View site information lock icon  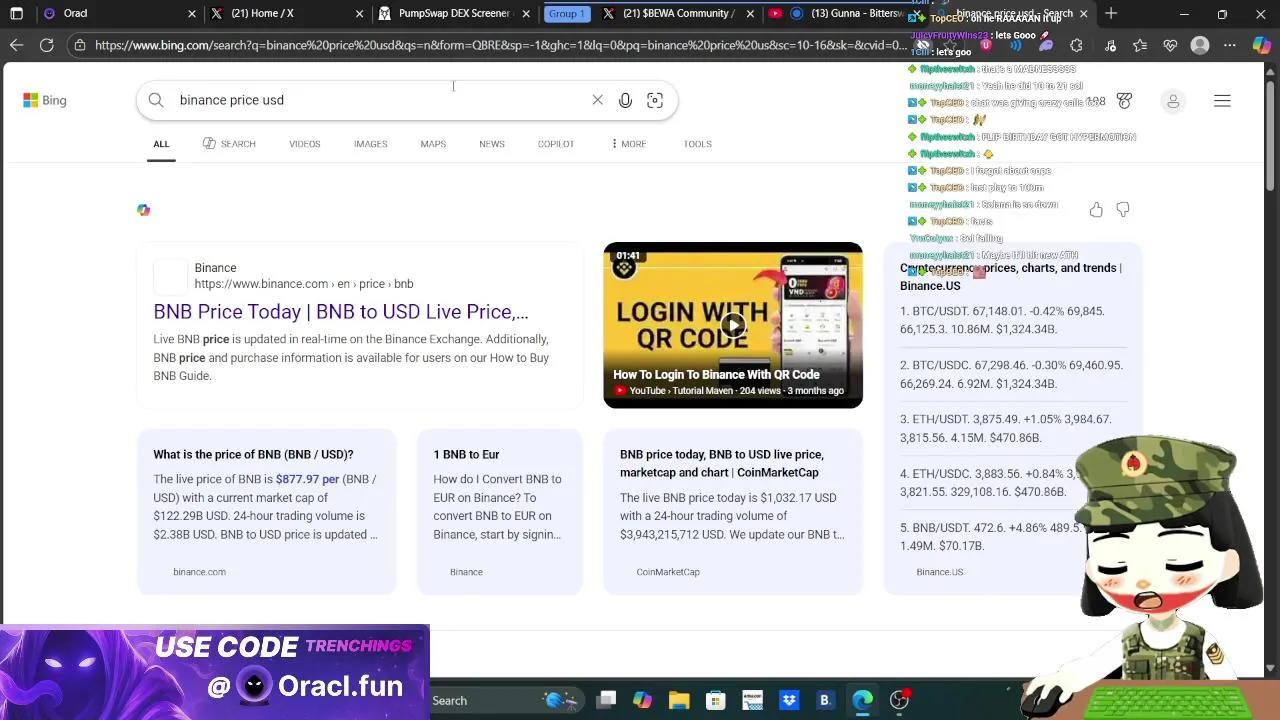(80, 45)
